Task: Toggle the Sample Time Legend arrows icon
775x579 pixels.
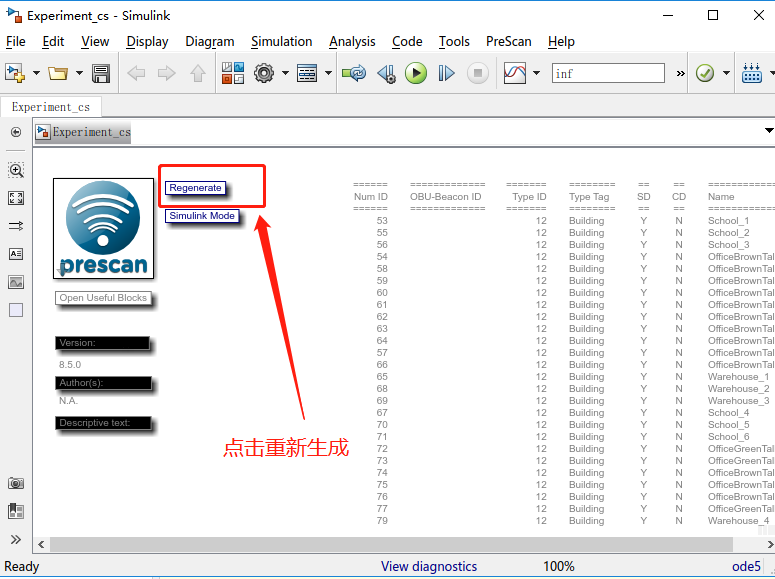Action: [x=16, y=226]
